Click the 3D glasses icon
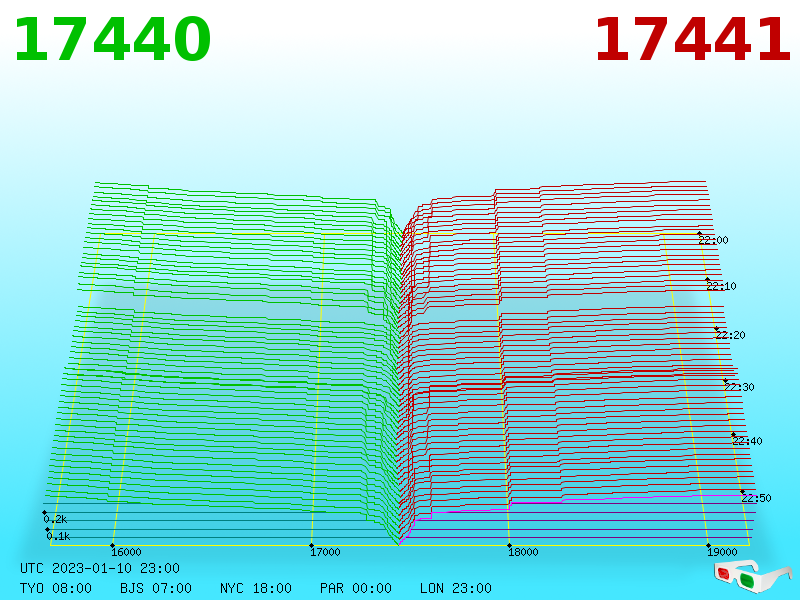Screen dimensions: 800x600 [752, 576]
